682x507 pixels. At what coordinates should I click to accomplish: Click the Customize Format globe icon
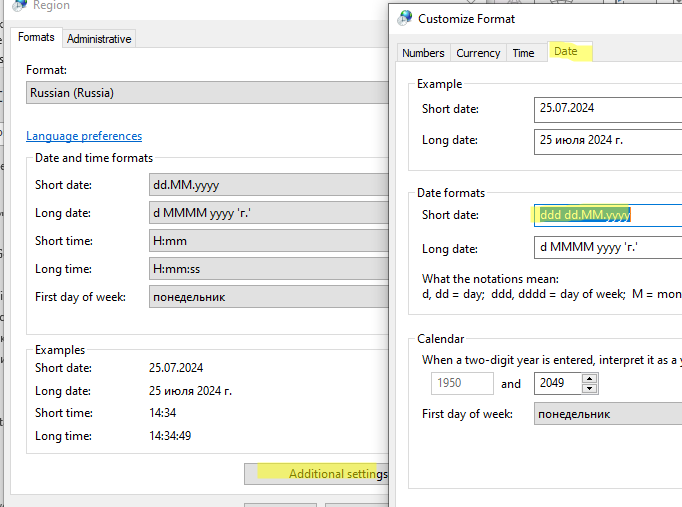pos(405,18)
